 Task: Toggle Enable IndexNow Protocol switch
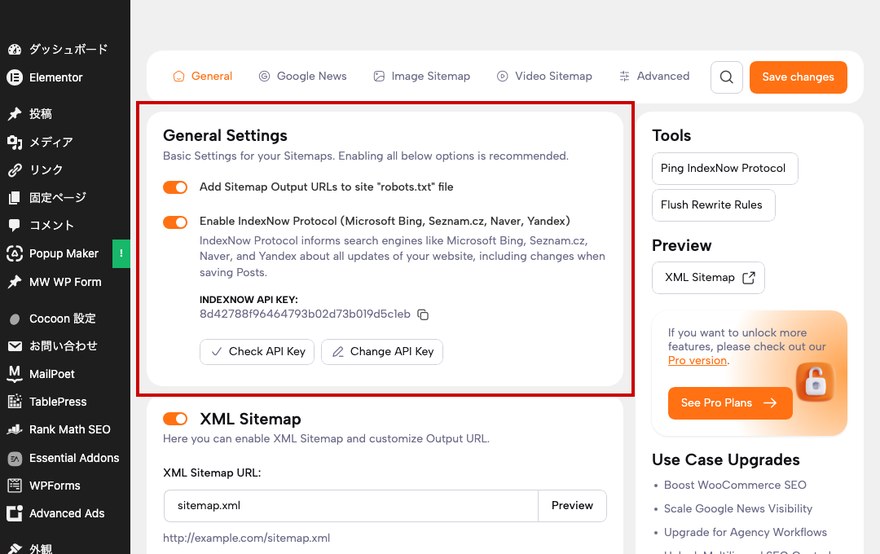[x=175, y=222]
